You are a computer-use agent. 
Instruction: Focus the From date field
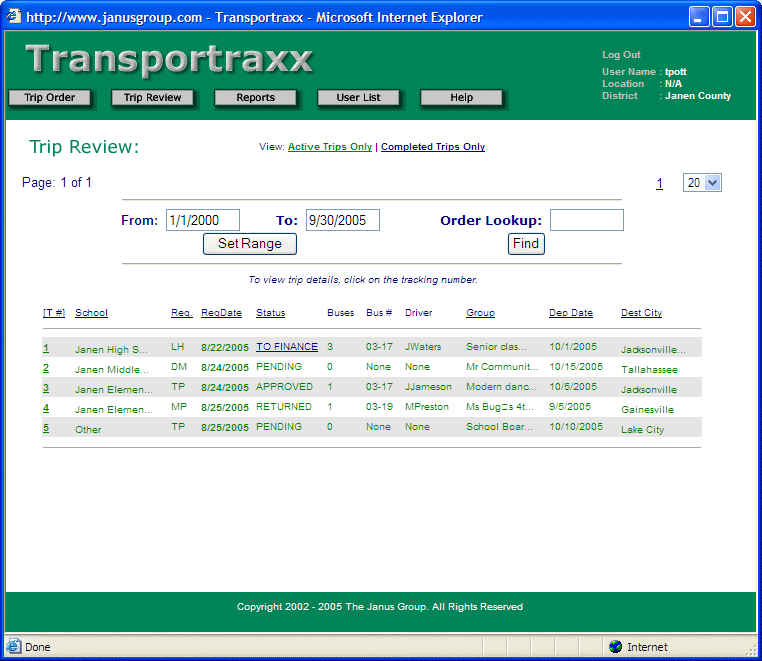[203, 220]
